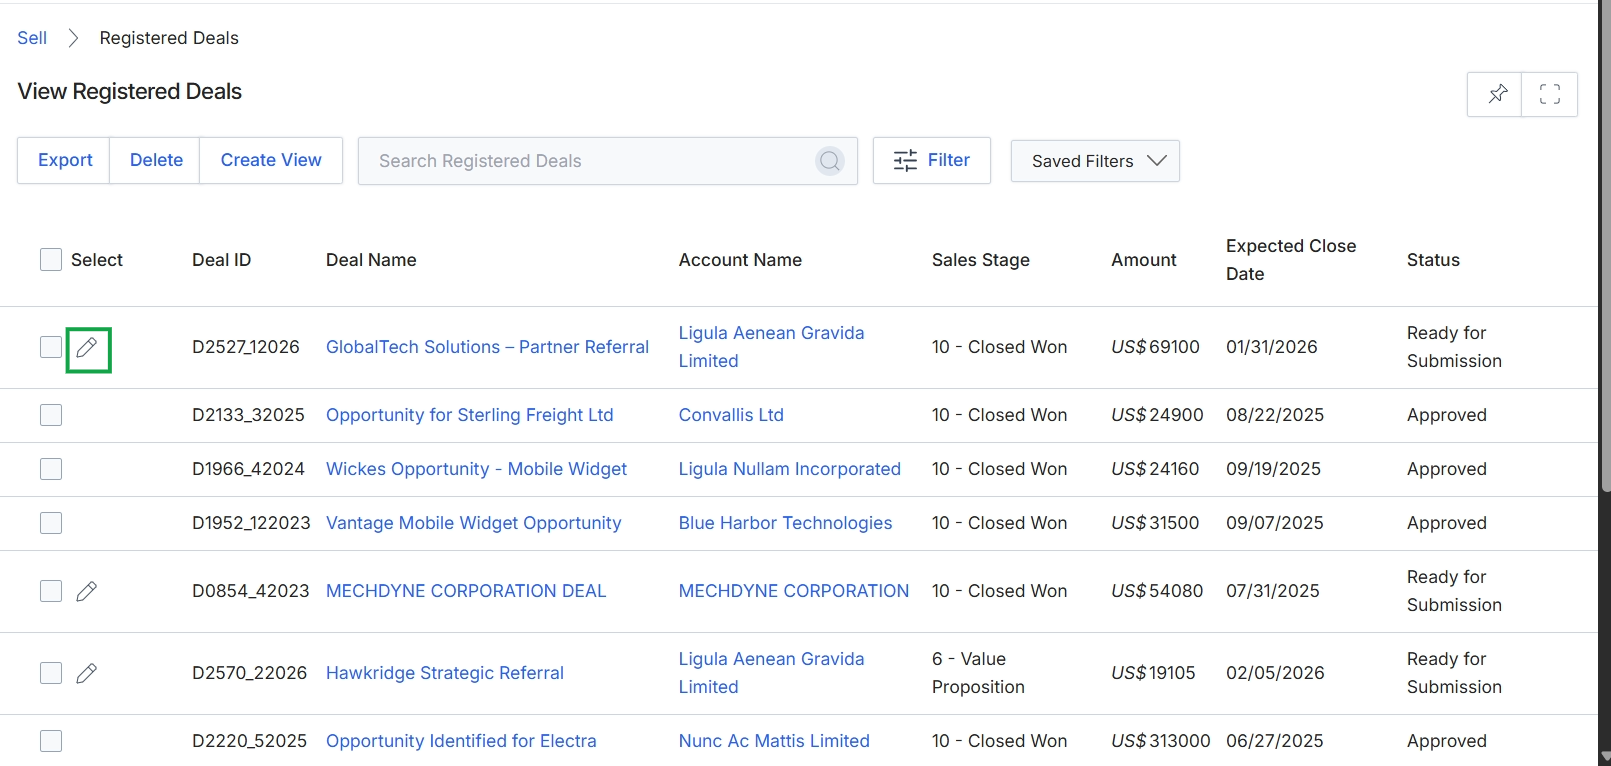This screenshot has width=1611, height=766.
Task: Check the box for deal D2527_12026
Action: tap(51, 347)
